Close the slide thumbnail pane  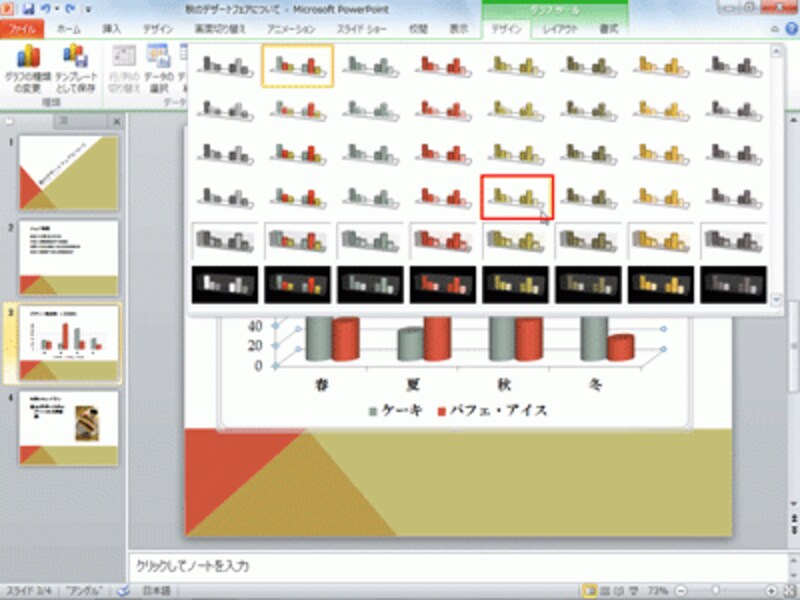pyautogui.click(x=116, y=121)
